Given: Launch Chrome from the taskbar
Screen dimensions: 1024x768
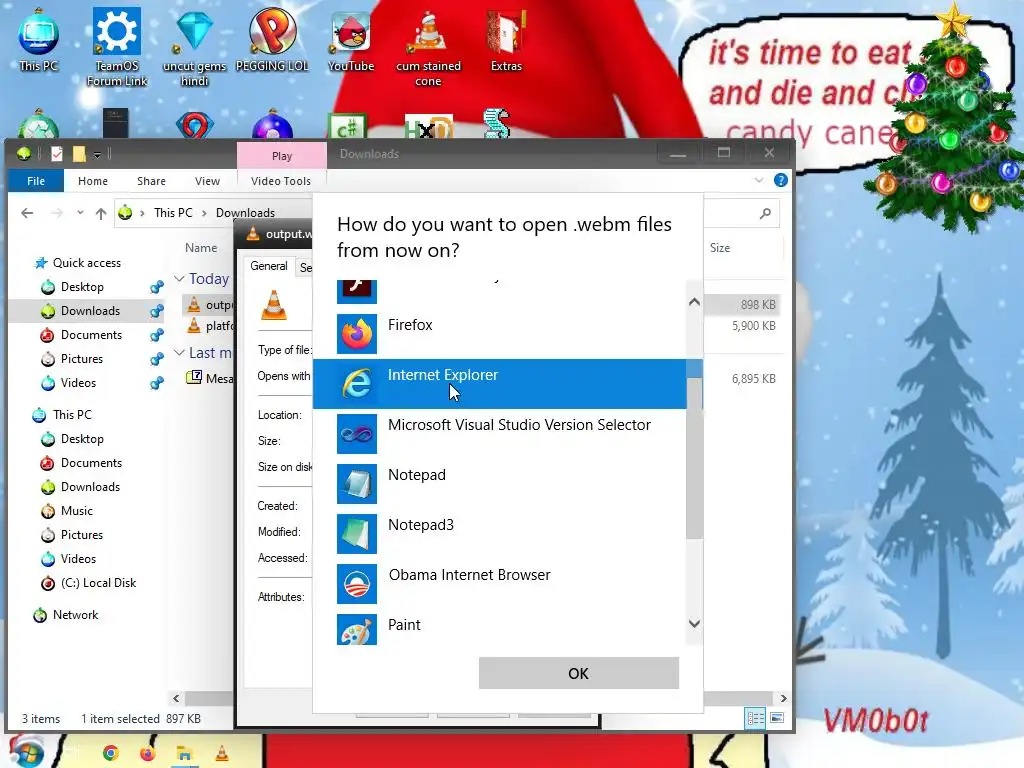Looking at the screenshot, I should (x=110, y=753).
